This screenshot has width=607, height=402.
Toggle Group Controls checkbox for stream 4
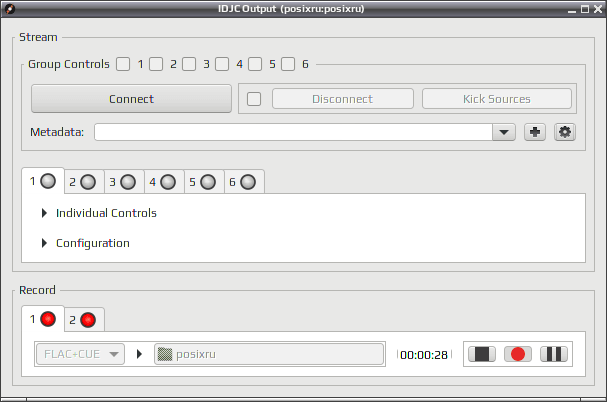tap(222, 64)
